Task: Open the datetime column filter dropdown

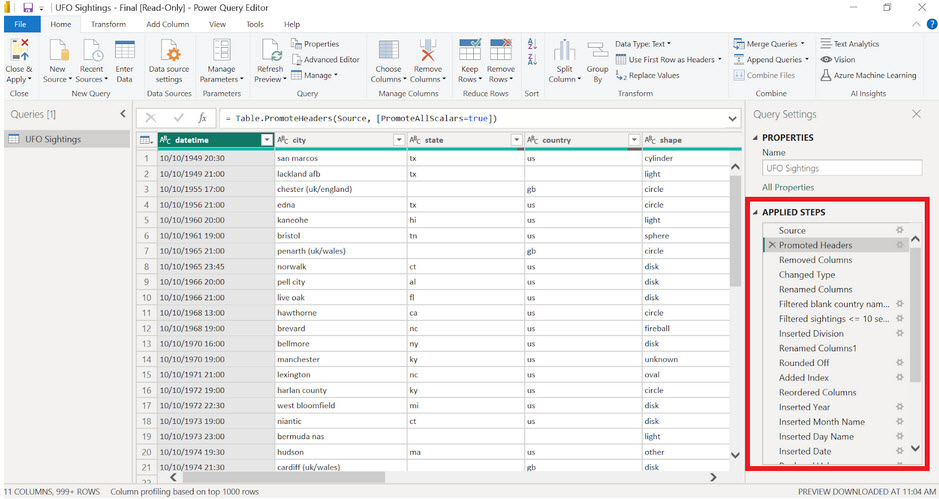Action: coord(267,140)
